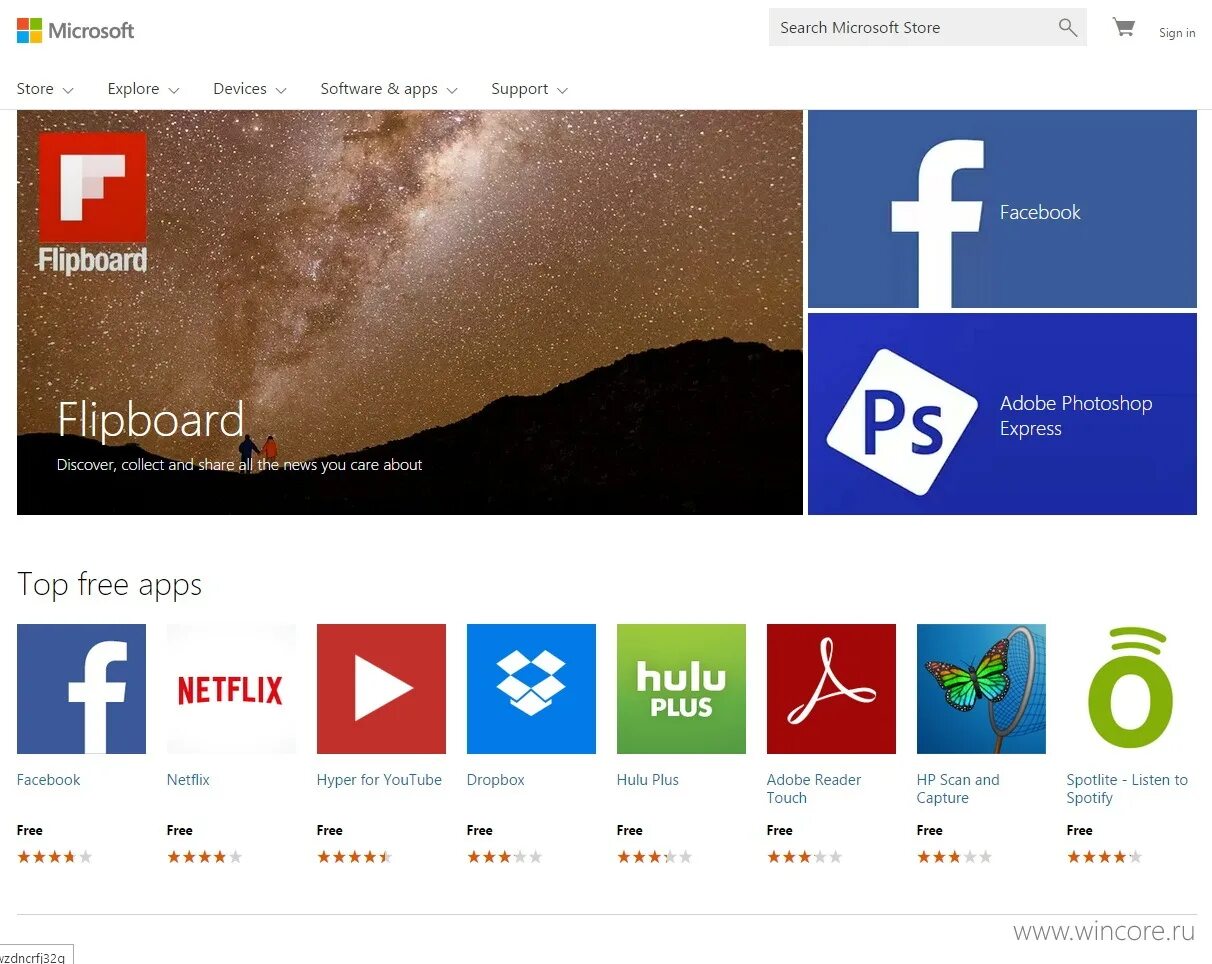Click the search magnifier icon

[1068, 28]
